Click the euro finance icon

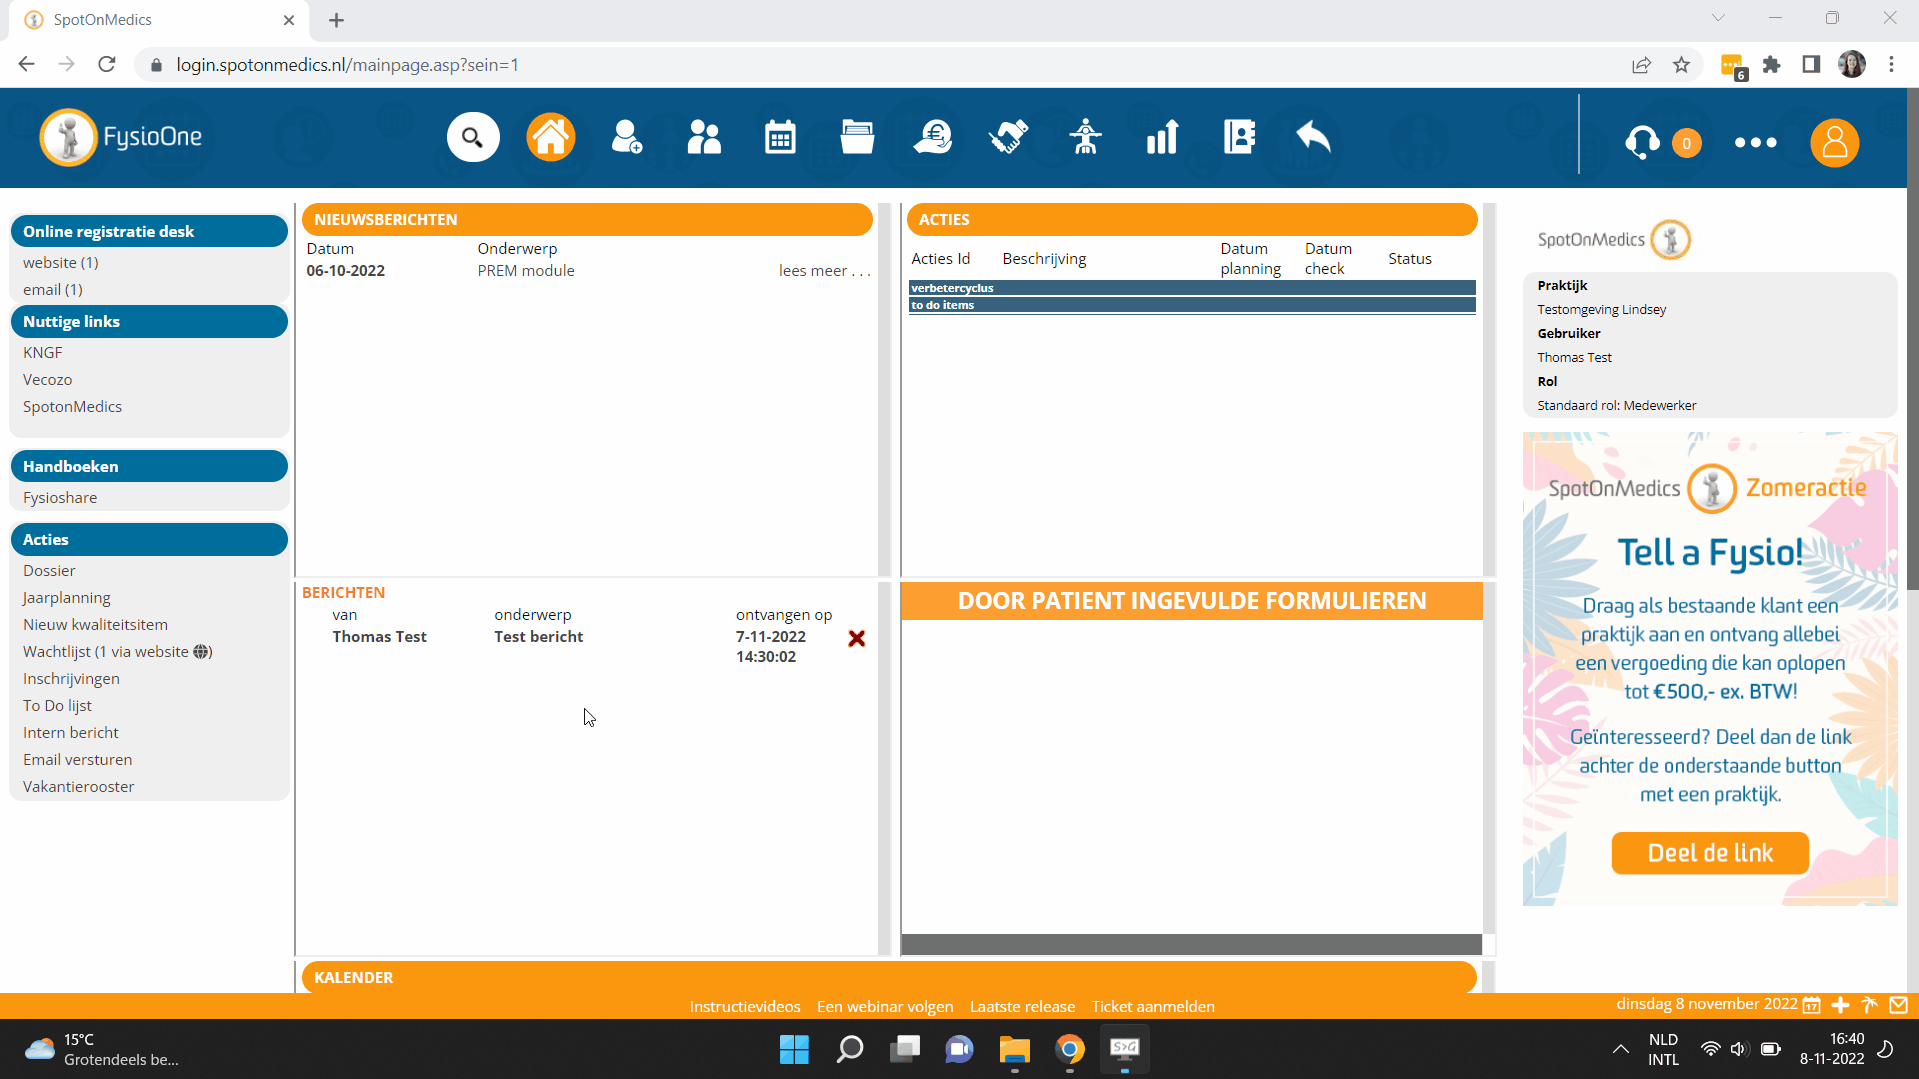click(x=932, y=138)
